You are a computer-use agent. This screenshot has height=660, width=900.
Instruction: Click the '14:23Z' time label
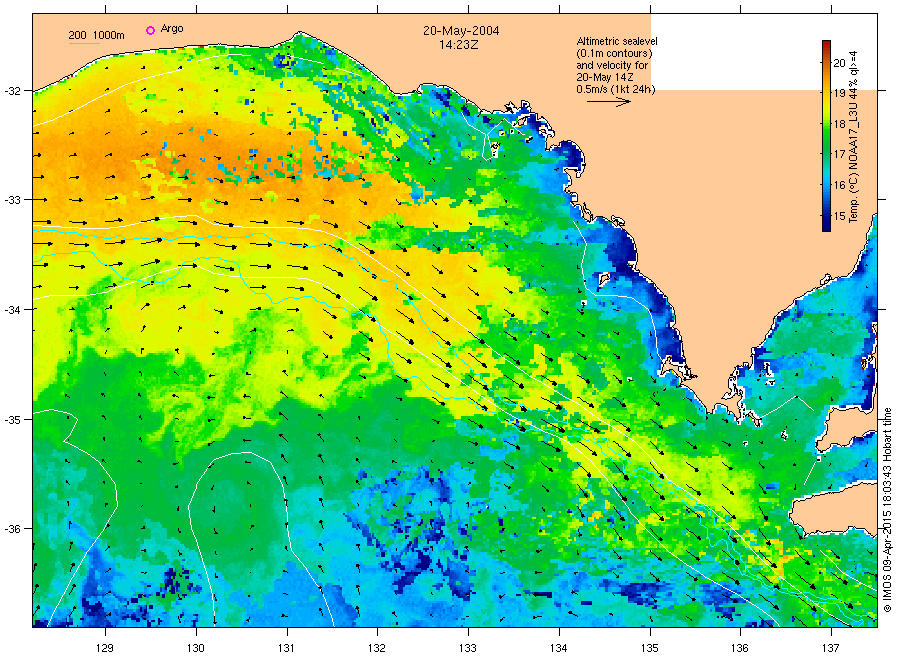tap(459, 44)
